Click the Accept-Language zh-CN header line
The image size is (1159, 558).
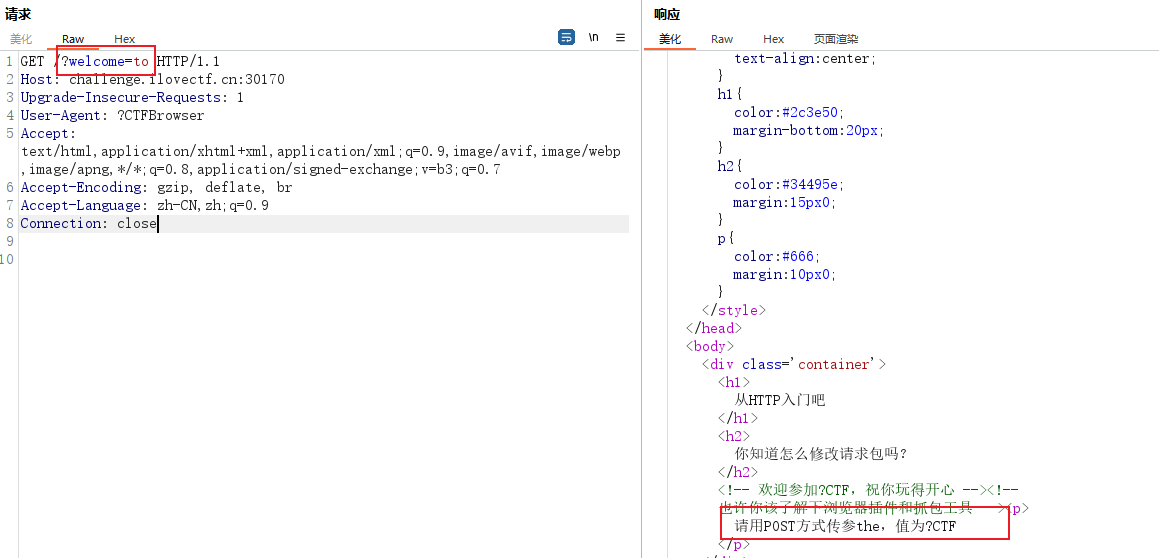pyautogui.click(x=145, y=205)
